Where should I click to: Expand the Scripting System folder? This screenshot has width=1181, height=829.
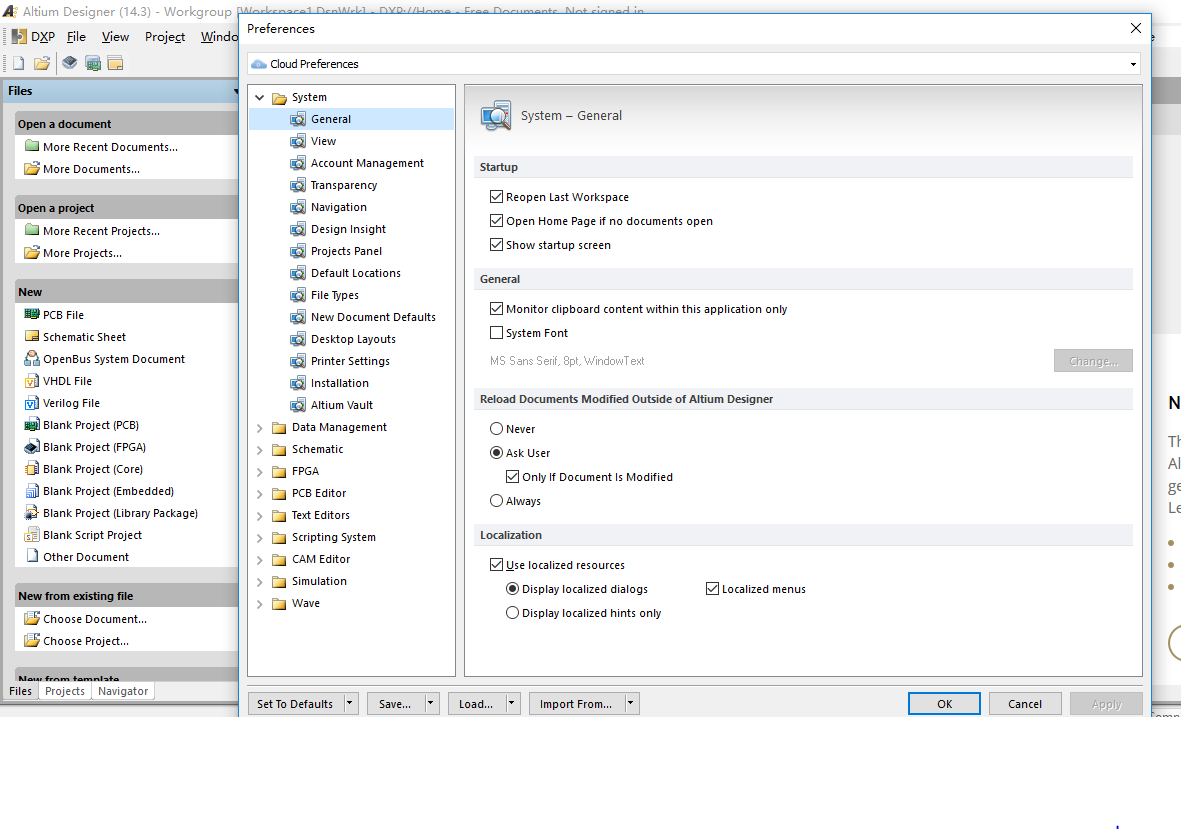(x=260, y=538)
